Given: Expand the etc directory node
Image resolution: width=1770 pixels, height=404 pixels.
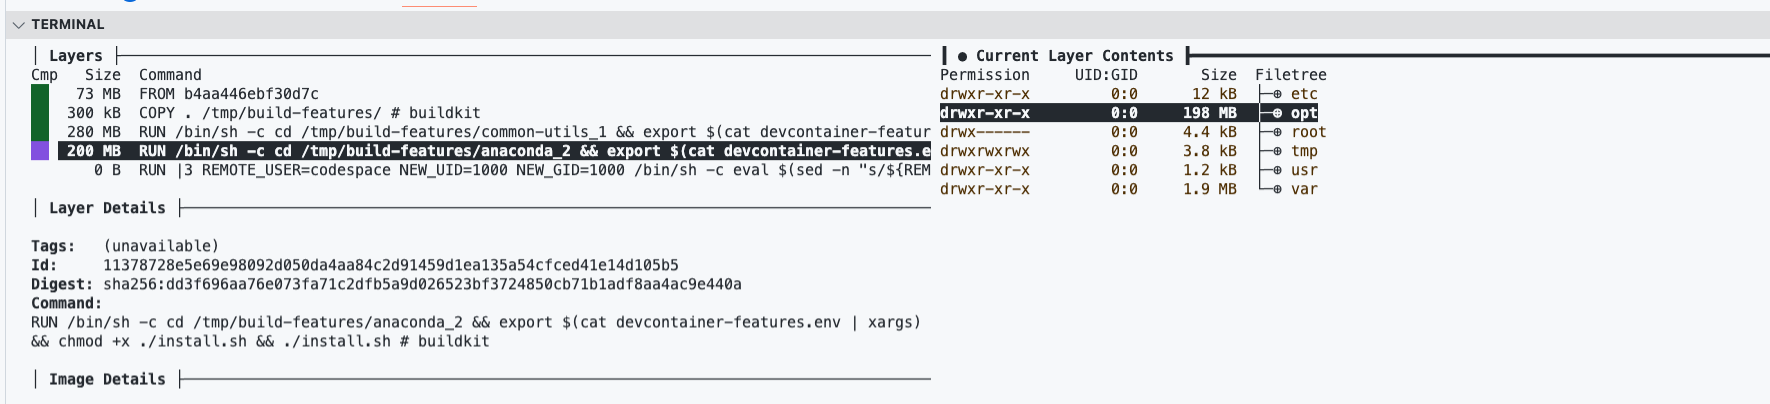Looking at the screenshot, I should [1277, 94].
